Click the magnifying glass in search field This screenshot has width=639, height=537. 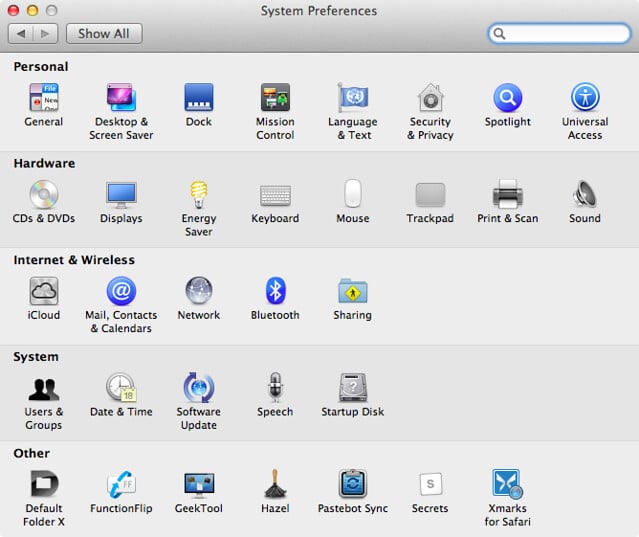click(499, 33)
